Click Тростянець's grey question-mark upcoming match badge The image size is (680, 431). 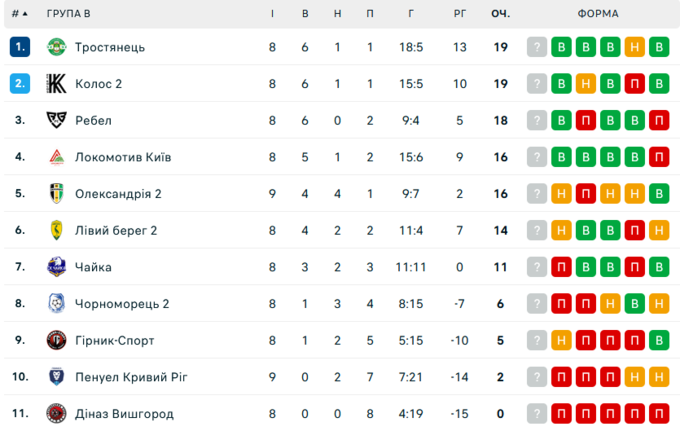click(537, 47)
